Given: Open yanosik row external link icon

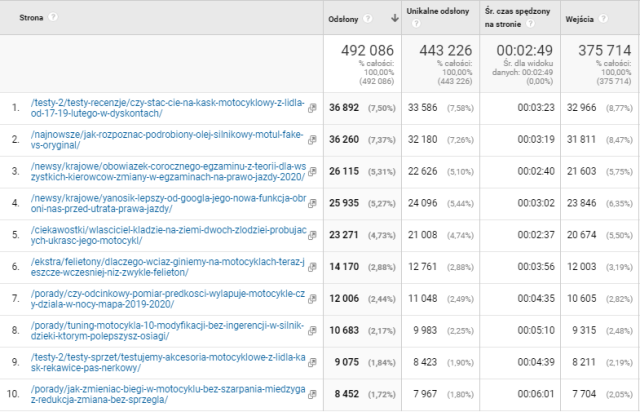Looking at the screenshot, I should [x=312, y=203].
